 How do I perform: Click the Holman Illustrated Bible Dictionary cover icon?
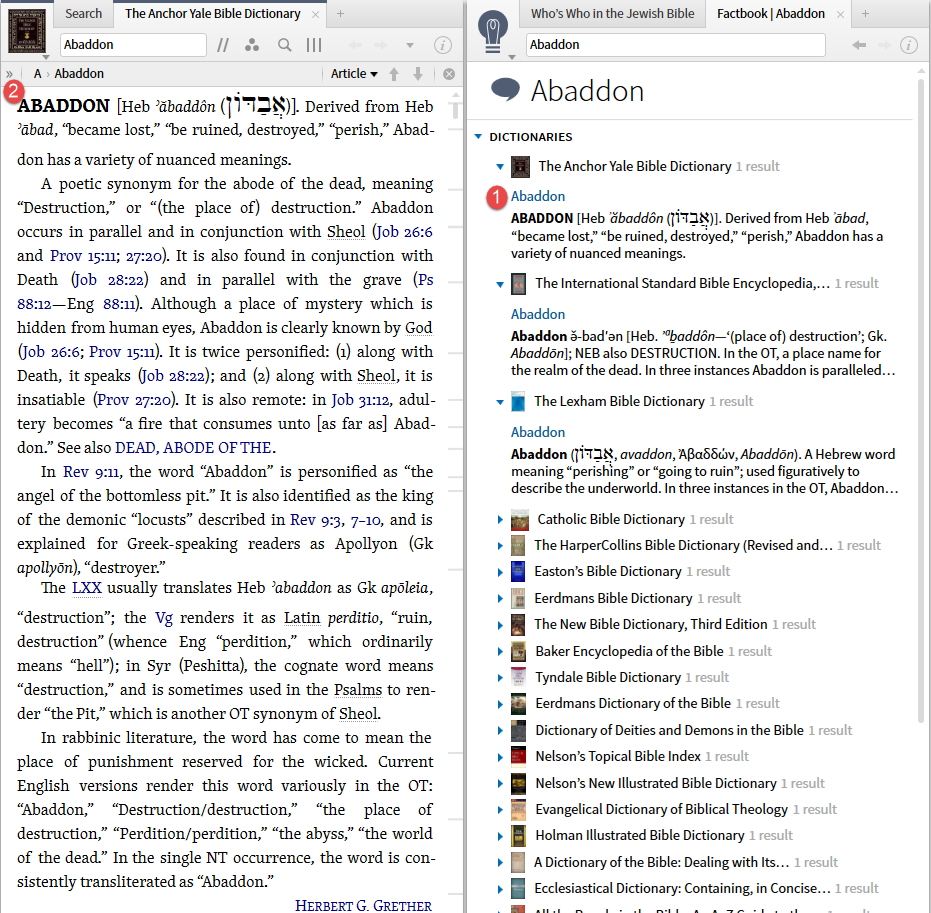tap(518, 836)
